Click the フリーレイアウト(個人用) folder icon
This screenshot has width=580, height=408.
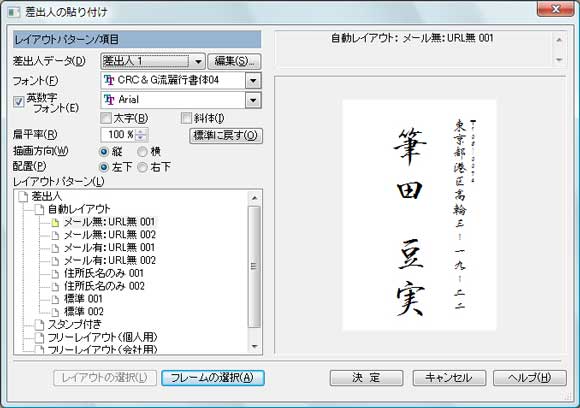[x=39, y=338]
